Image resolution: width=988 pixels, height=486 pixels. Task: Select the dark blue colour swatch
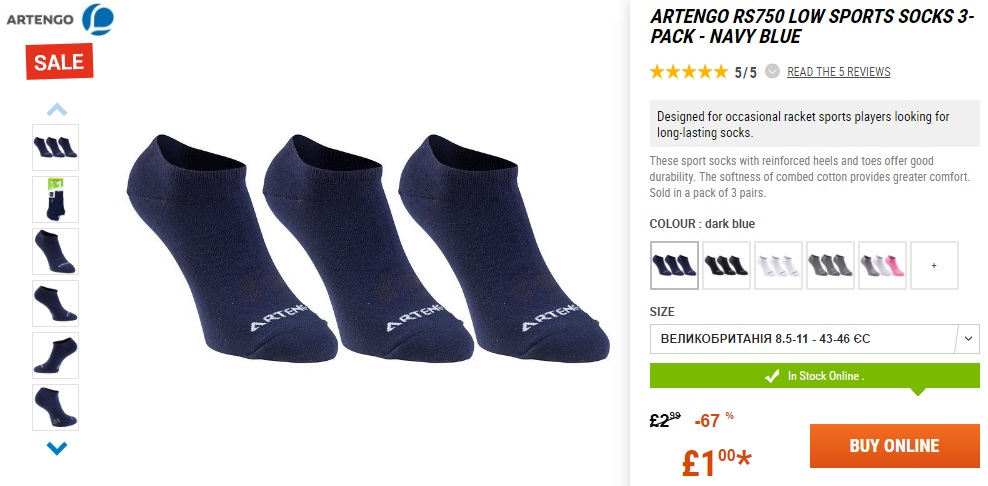click(x=674, y=266)
